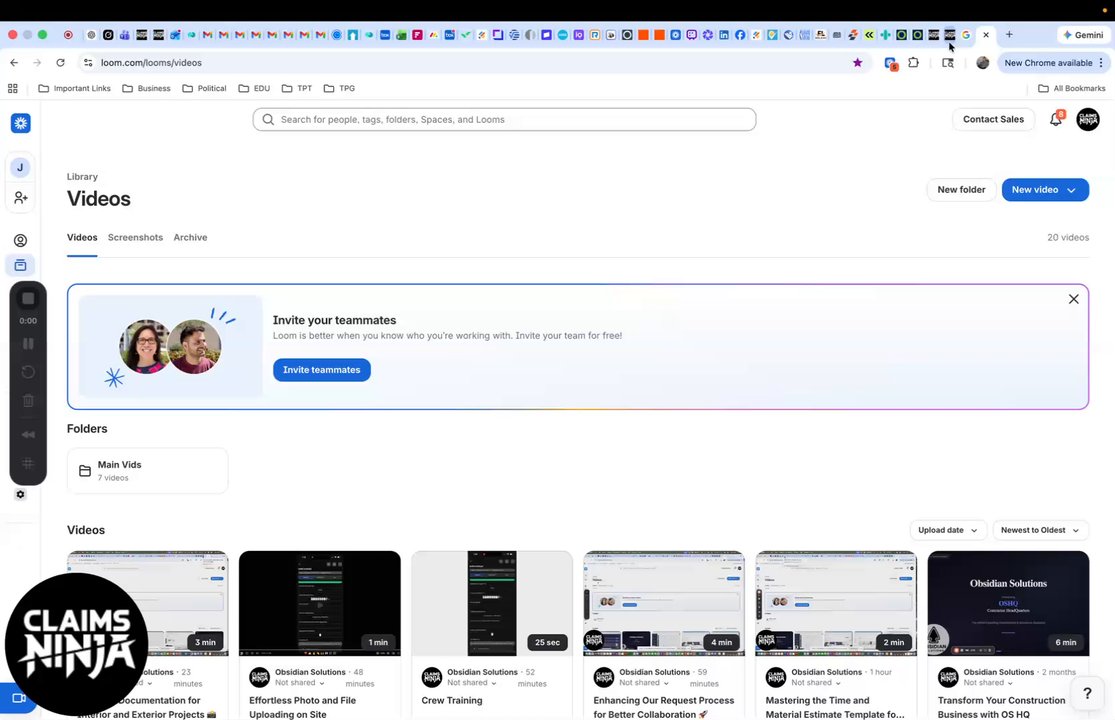Open the notifications bell
The image size is (1115, 720).
(x=1056, y=119)
